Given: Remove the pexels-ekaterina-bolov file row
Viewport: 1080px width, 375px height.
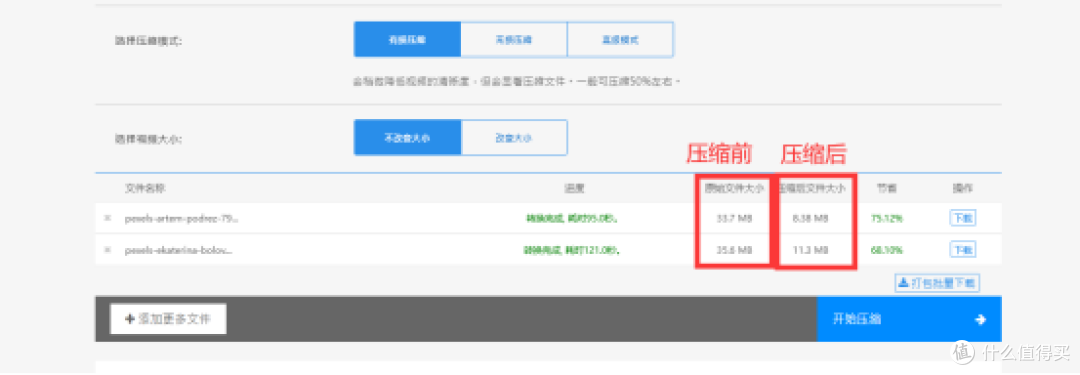Looking at the screenshot, I should 107,250.
